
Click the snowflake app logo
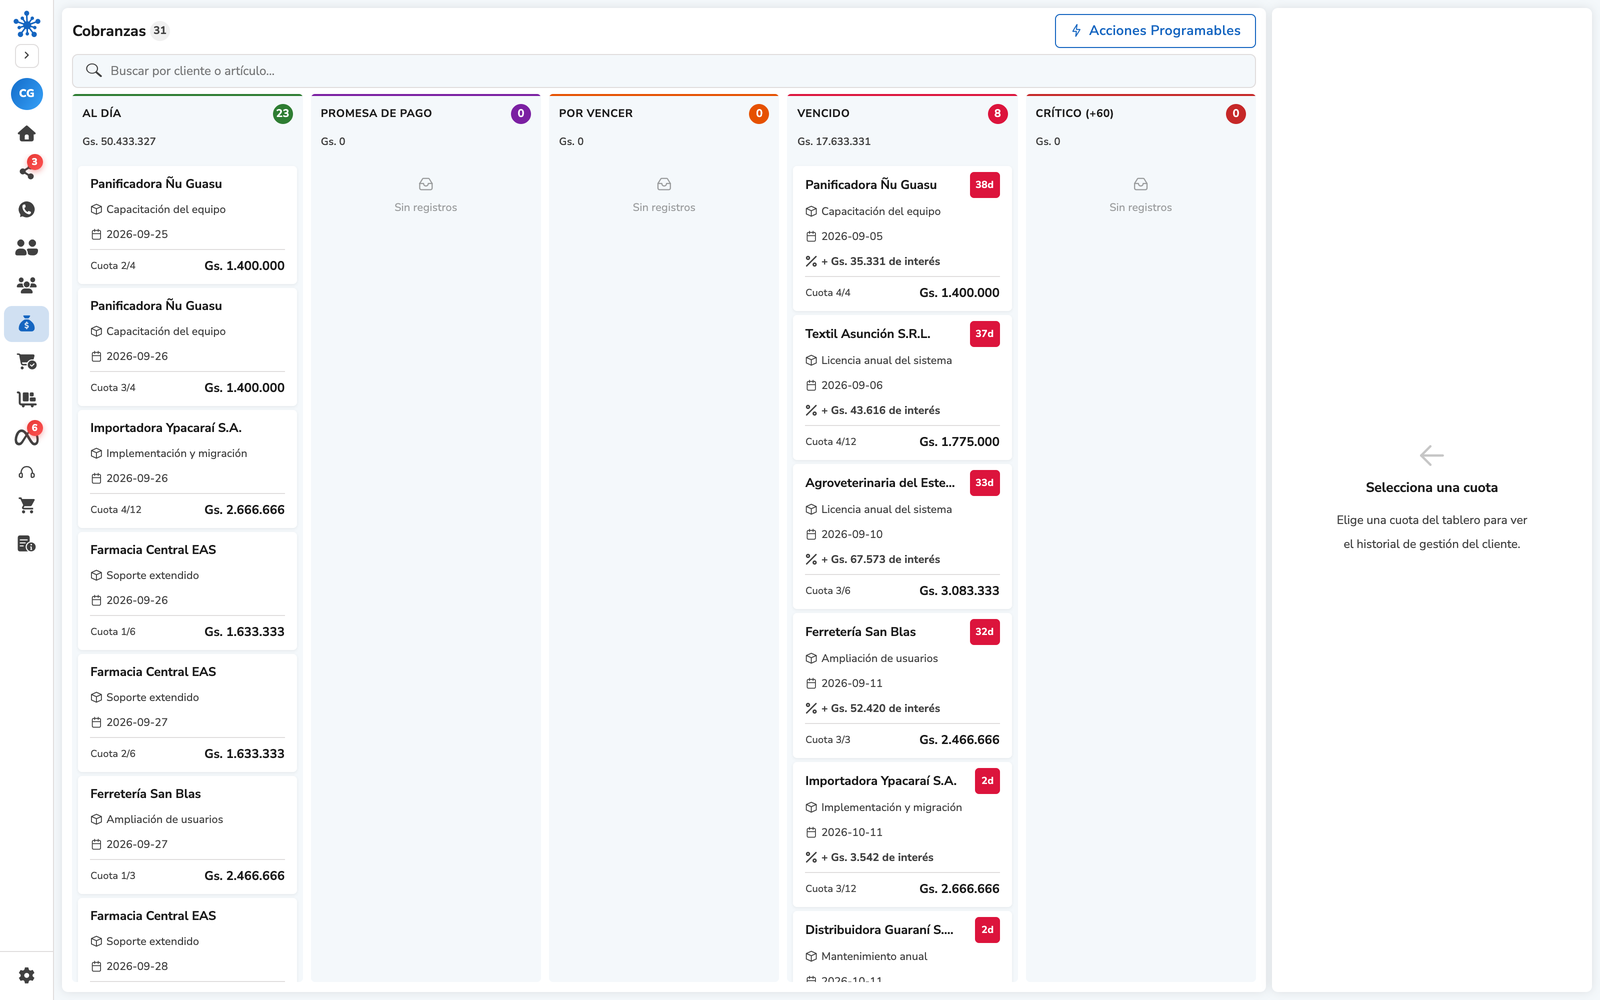pyautogui.click(x=27, y=24)
